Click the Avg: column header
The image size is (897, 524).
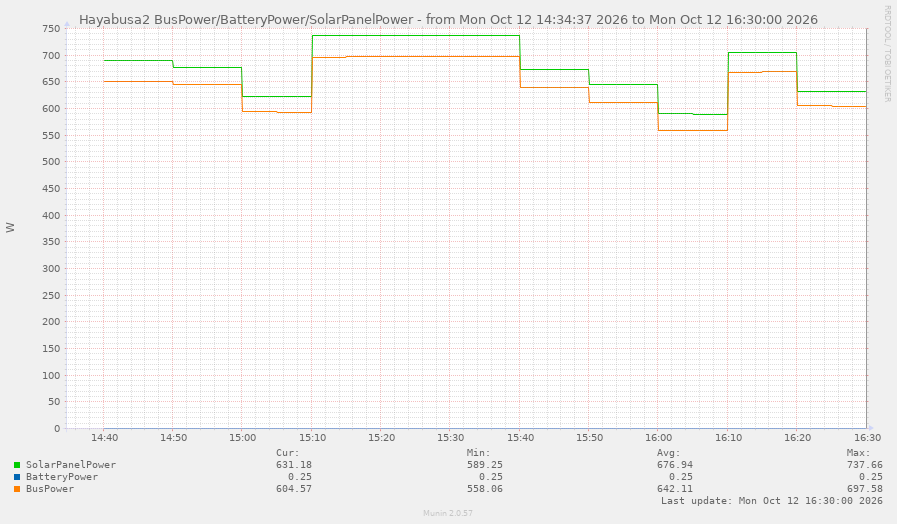[x=669, y=452]
